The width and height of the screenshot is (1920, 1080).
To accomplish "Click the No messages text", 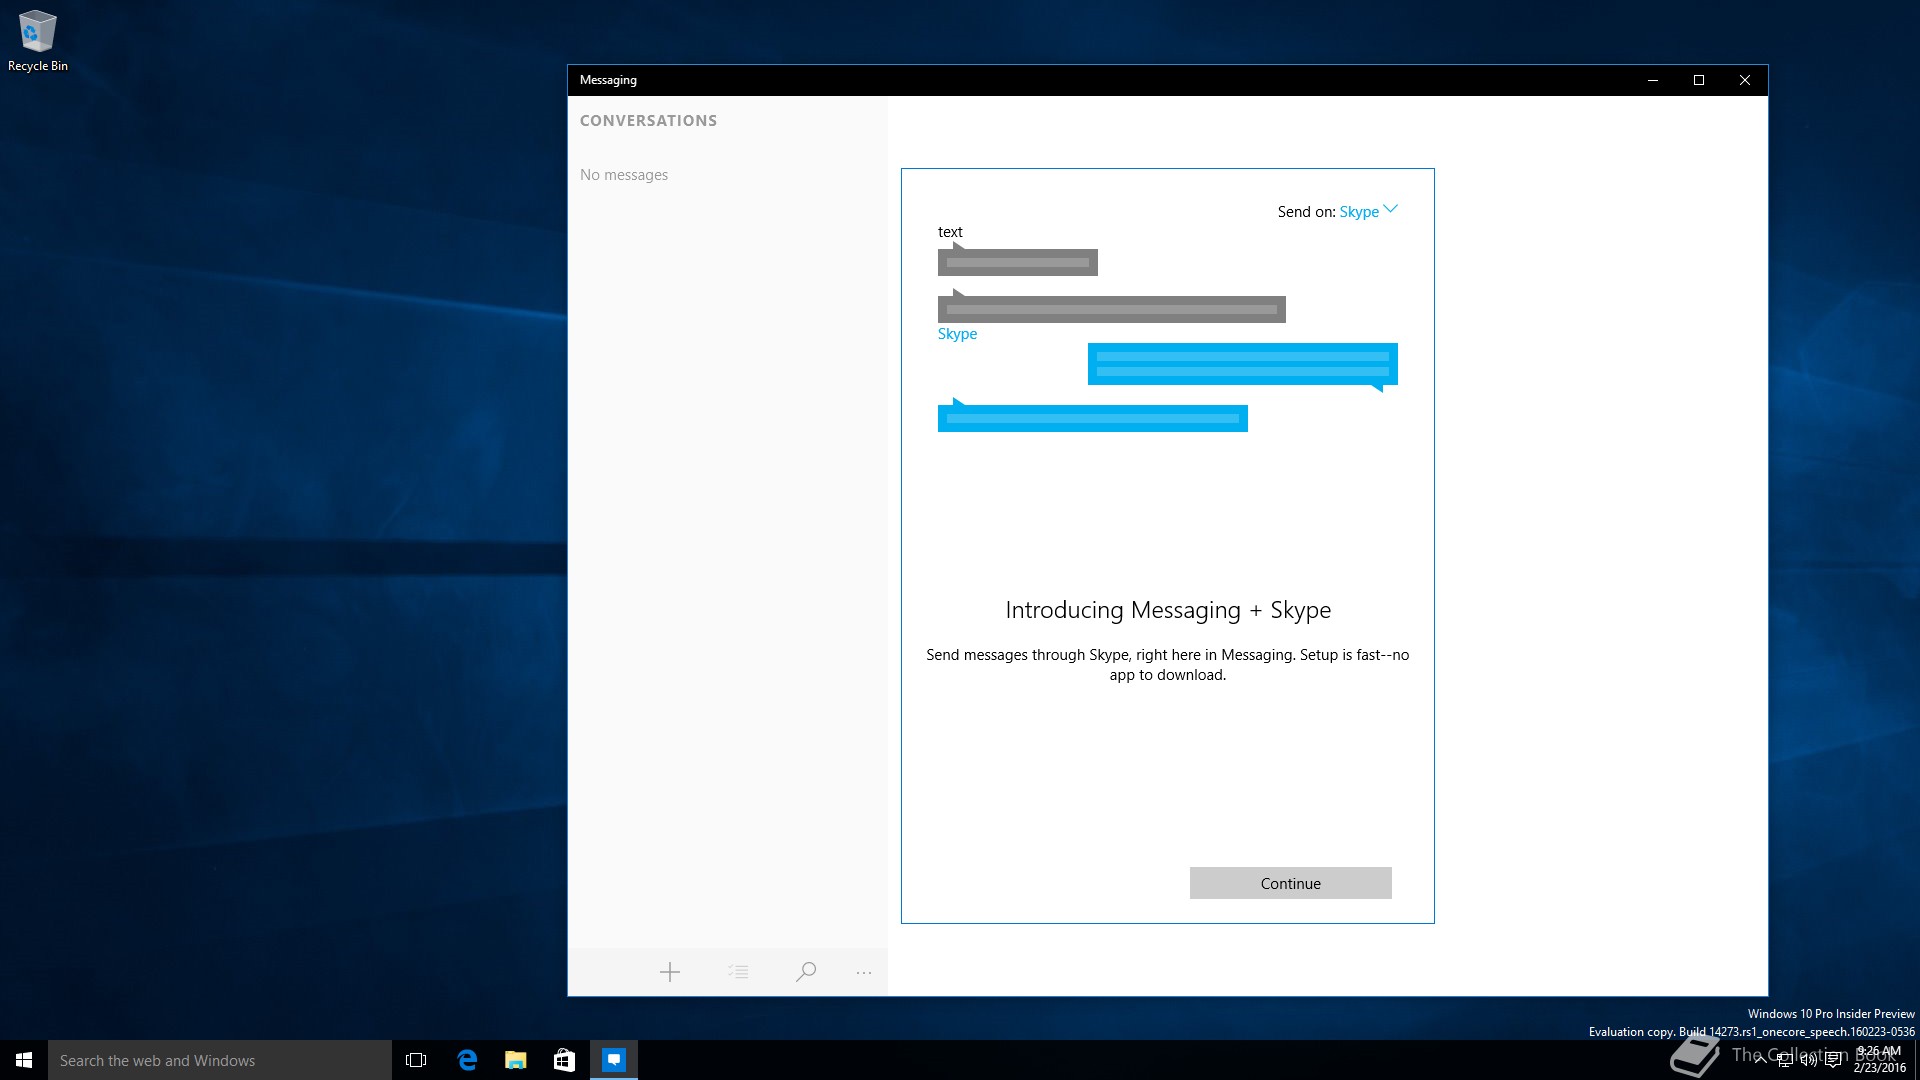I will pyautogui.click(x=624, y=175).
